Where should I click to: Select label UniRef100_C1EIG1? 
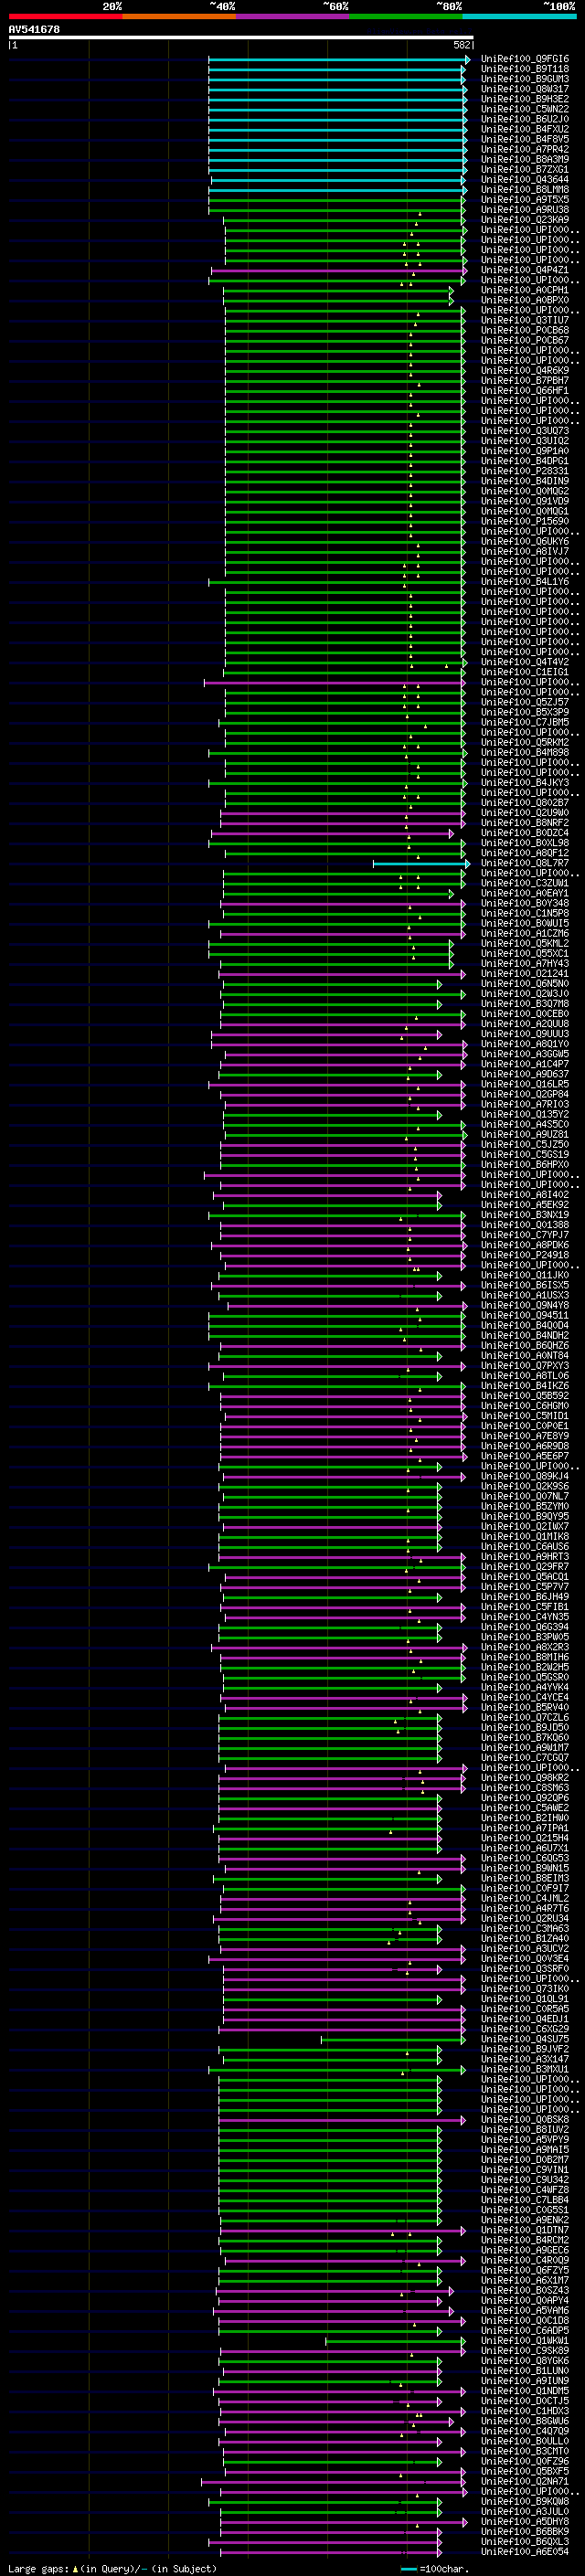[x=525, y=672]
